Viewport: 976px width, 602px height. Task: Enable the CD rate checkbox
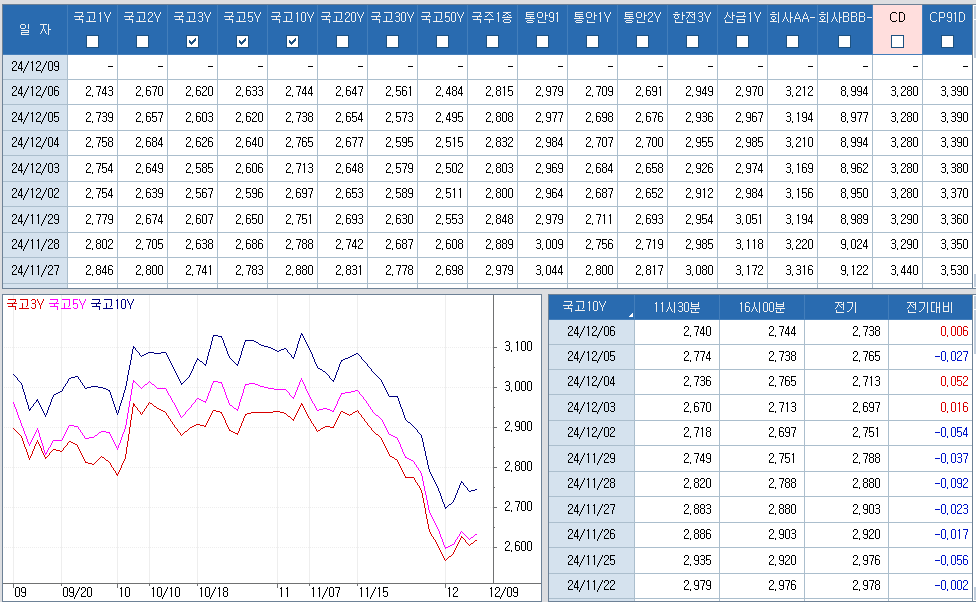click(897, 41)
